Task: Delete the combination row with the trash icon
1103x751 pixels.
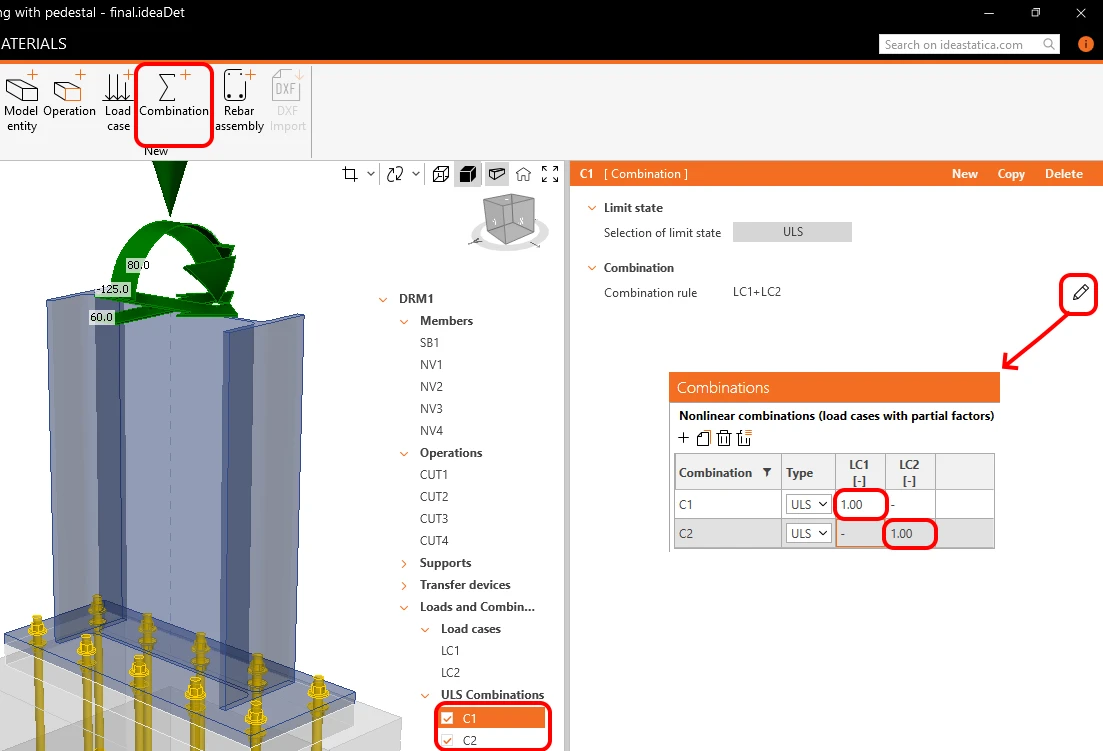Action: (724, 438)
